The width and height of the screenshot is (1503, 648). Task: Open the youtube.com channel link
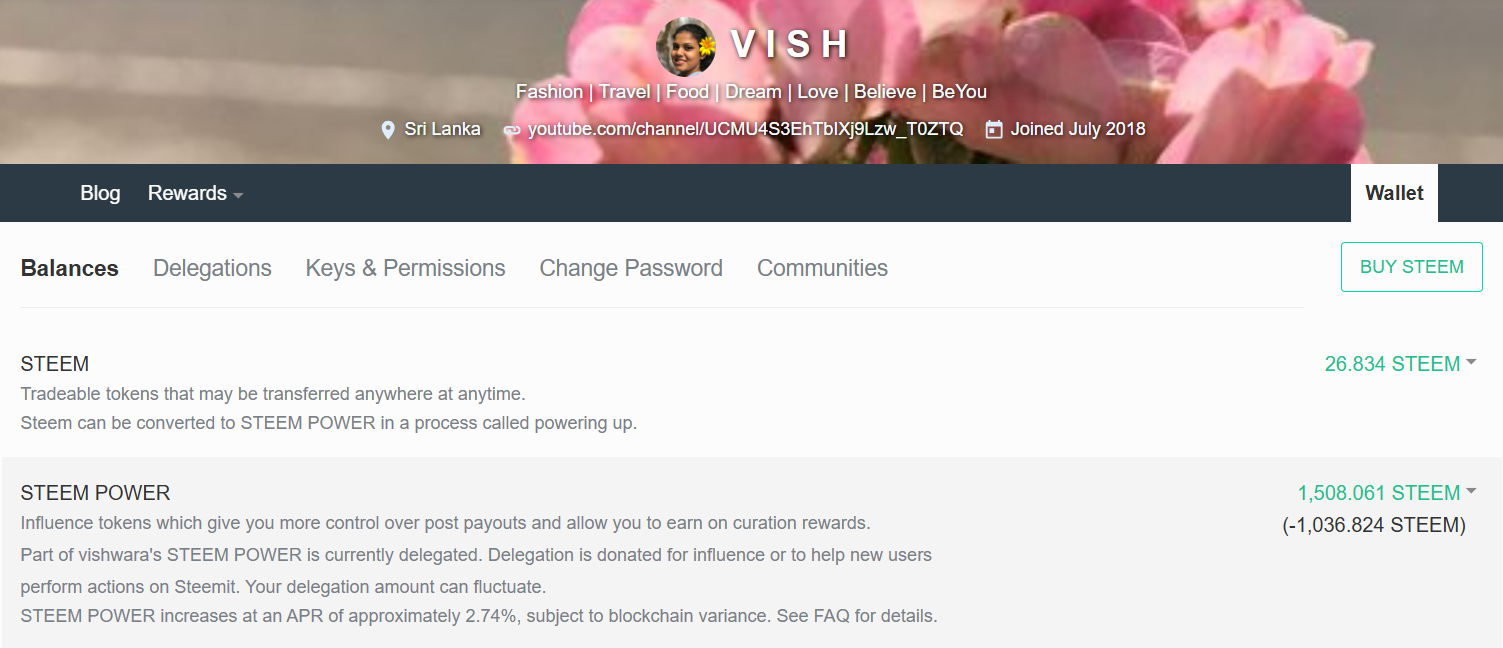745,129
